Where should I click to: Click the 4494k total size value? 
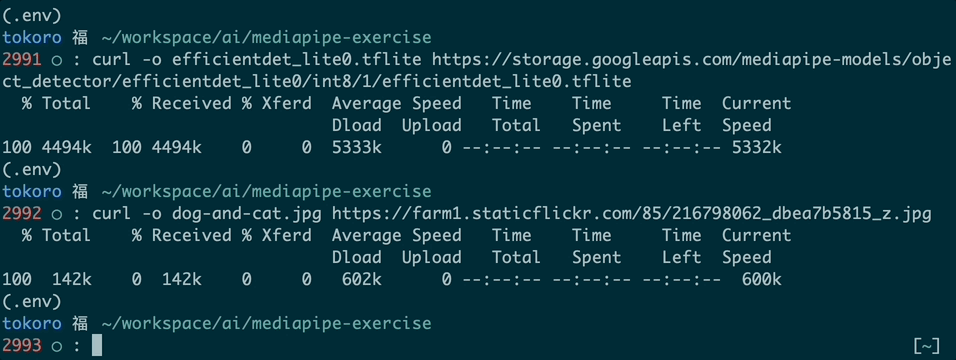click(x=66, y=147)
